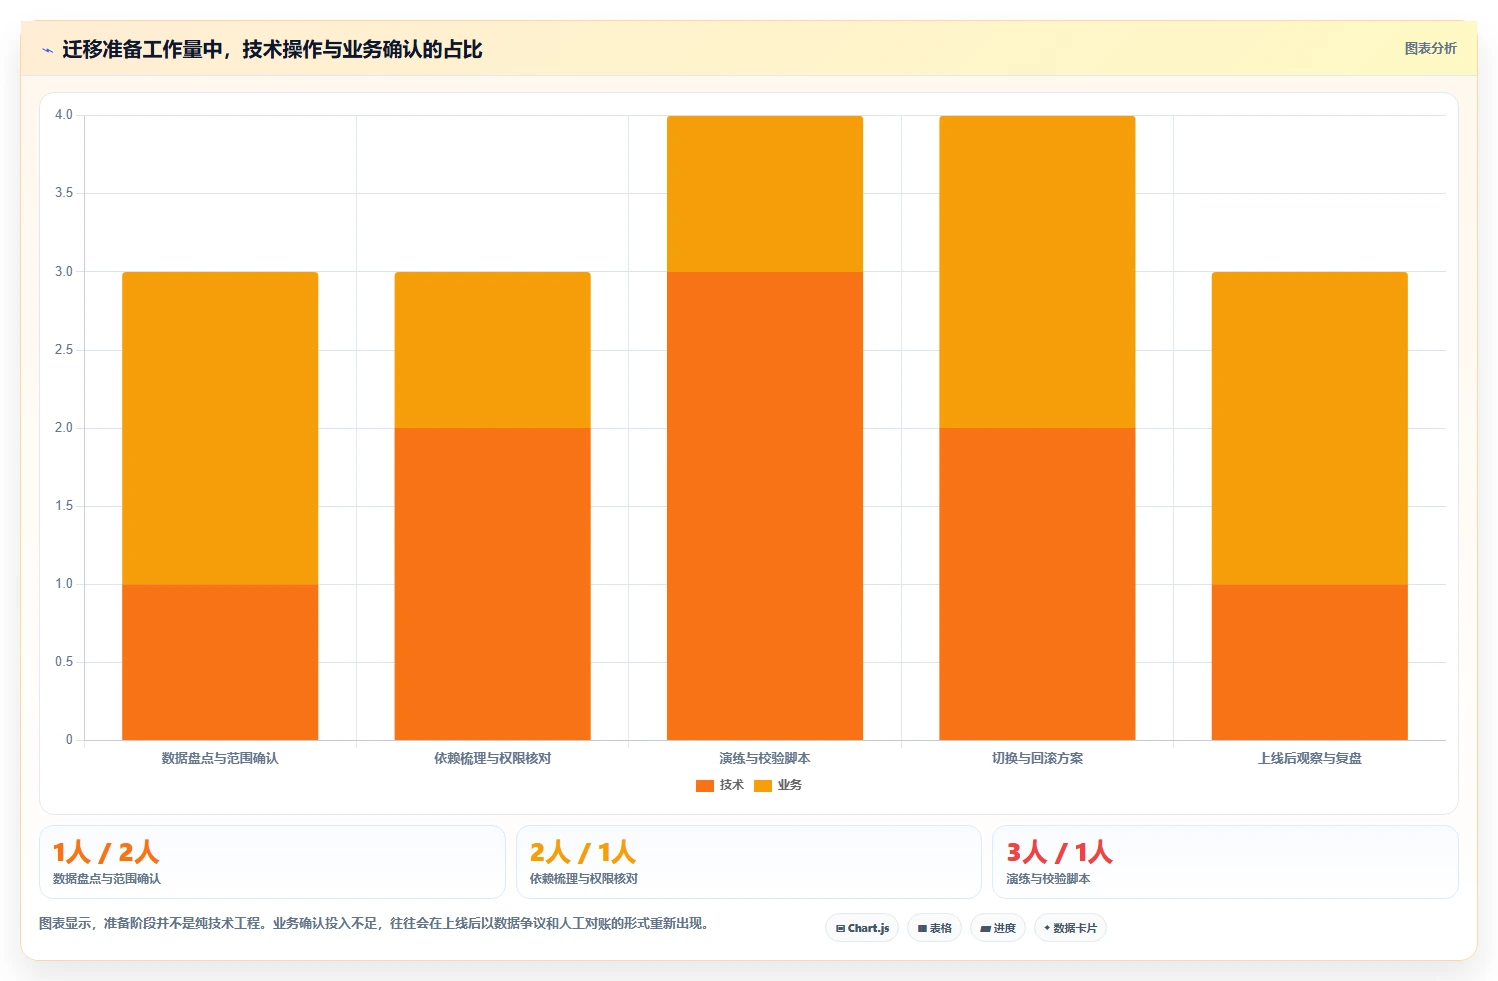The width and height of the screenshot is (1498, 981).
Task: Toggle the 业务 legend entry
Action: [x=778, y=785]
